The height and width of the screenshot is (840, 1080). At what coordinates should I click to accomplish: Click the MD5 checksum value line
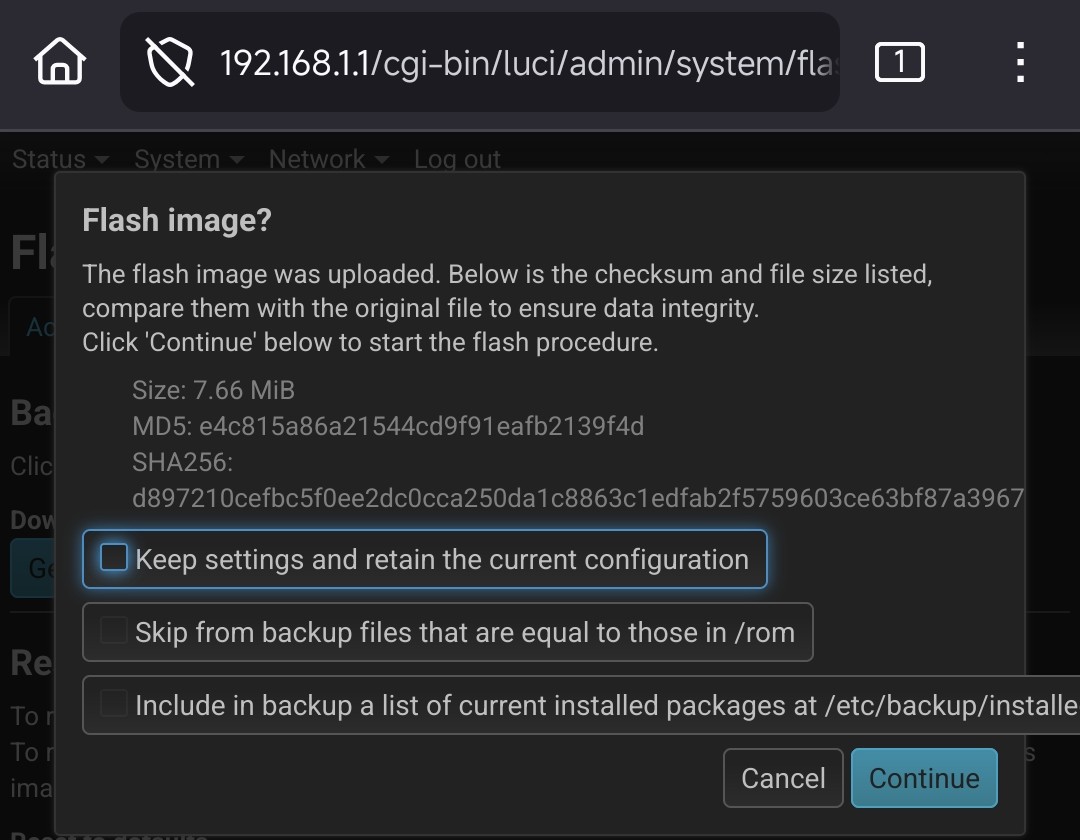tap(388, 426)
